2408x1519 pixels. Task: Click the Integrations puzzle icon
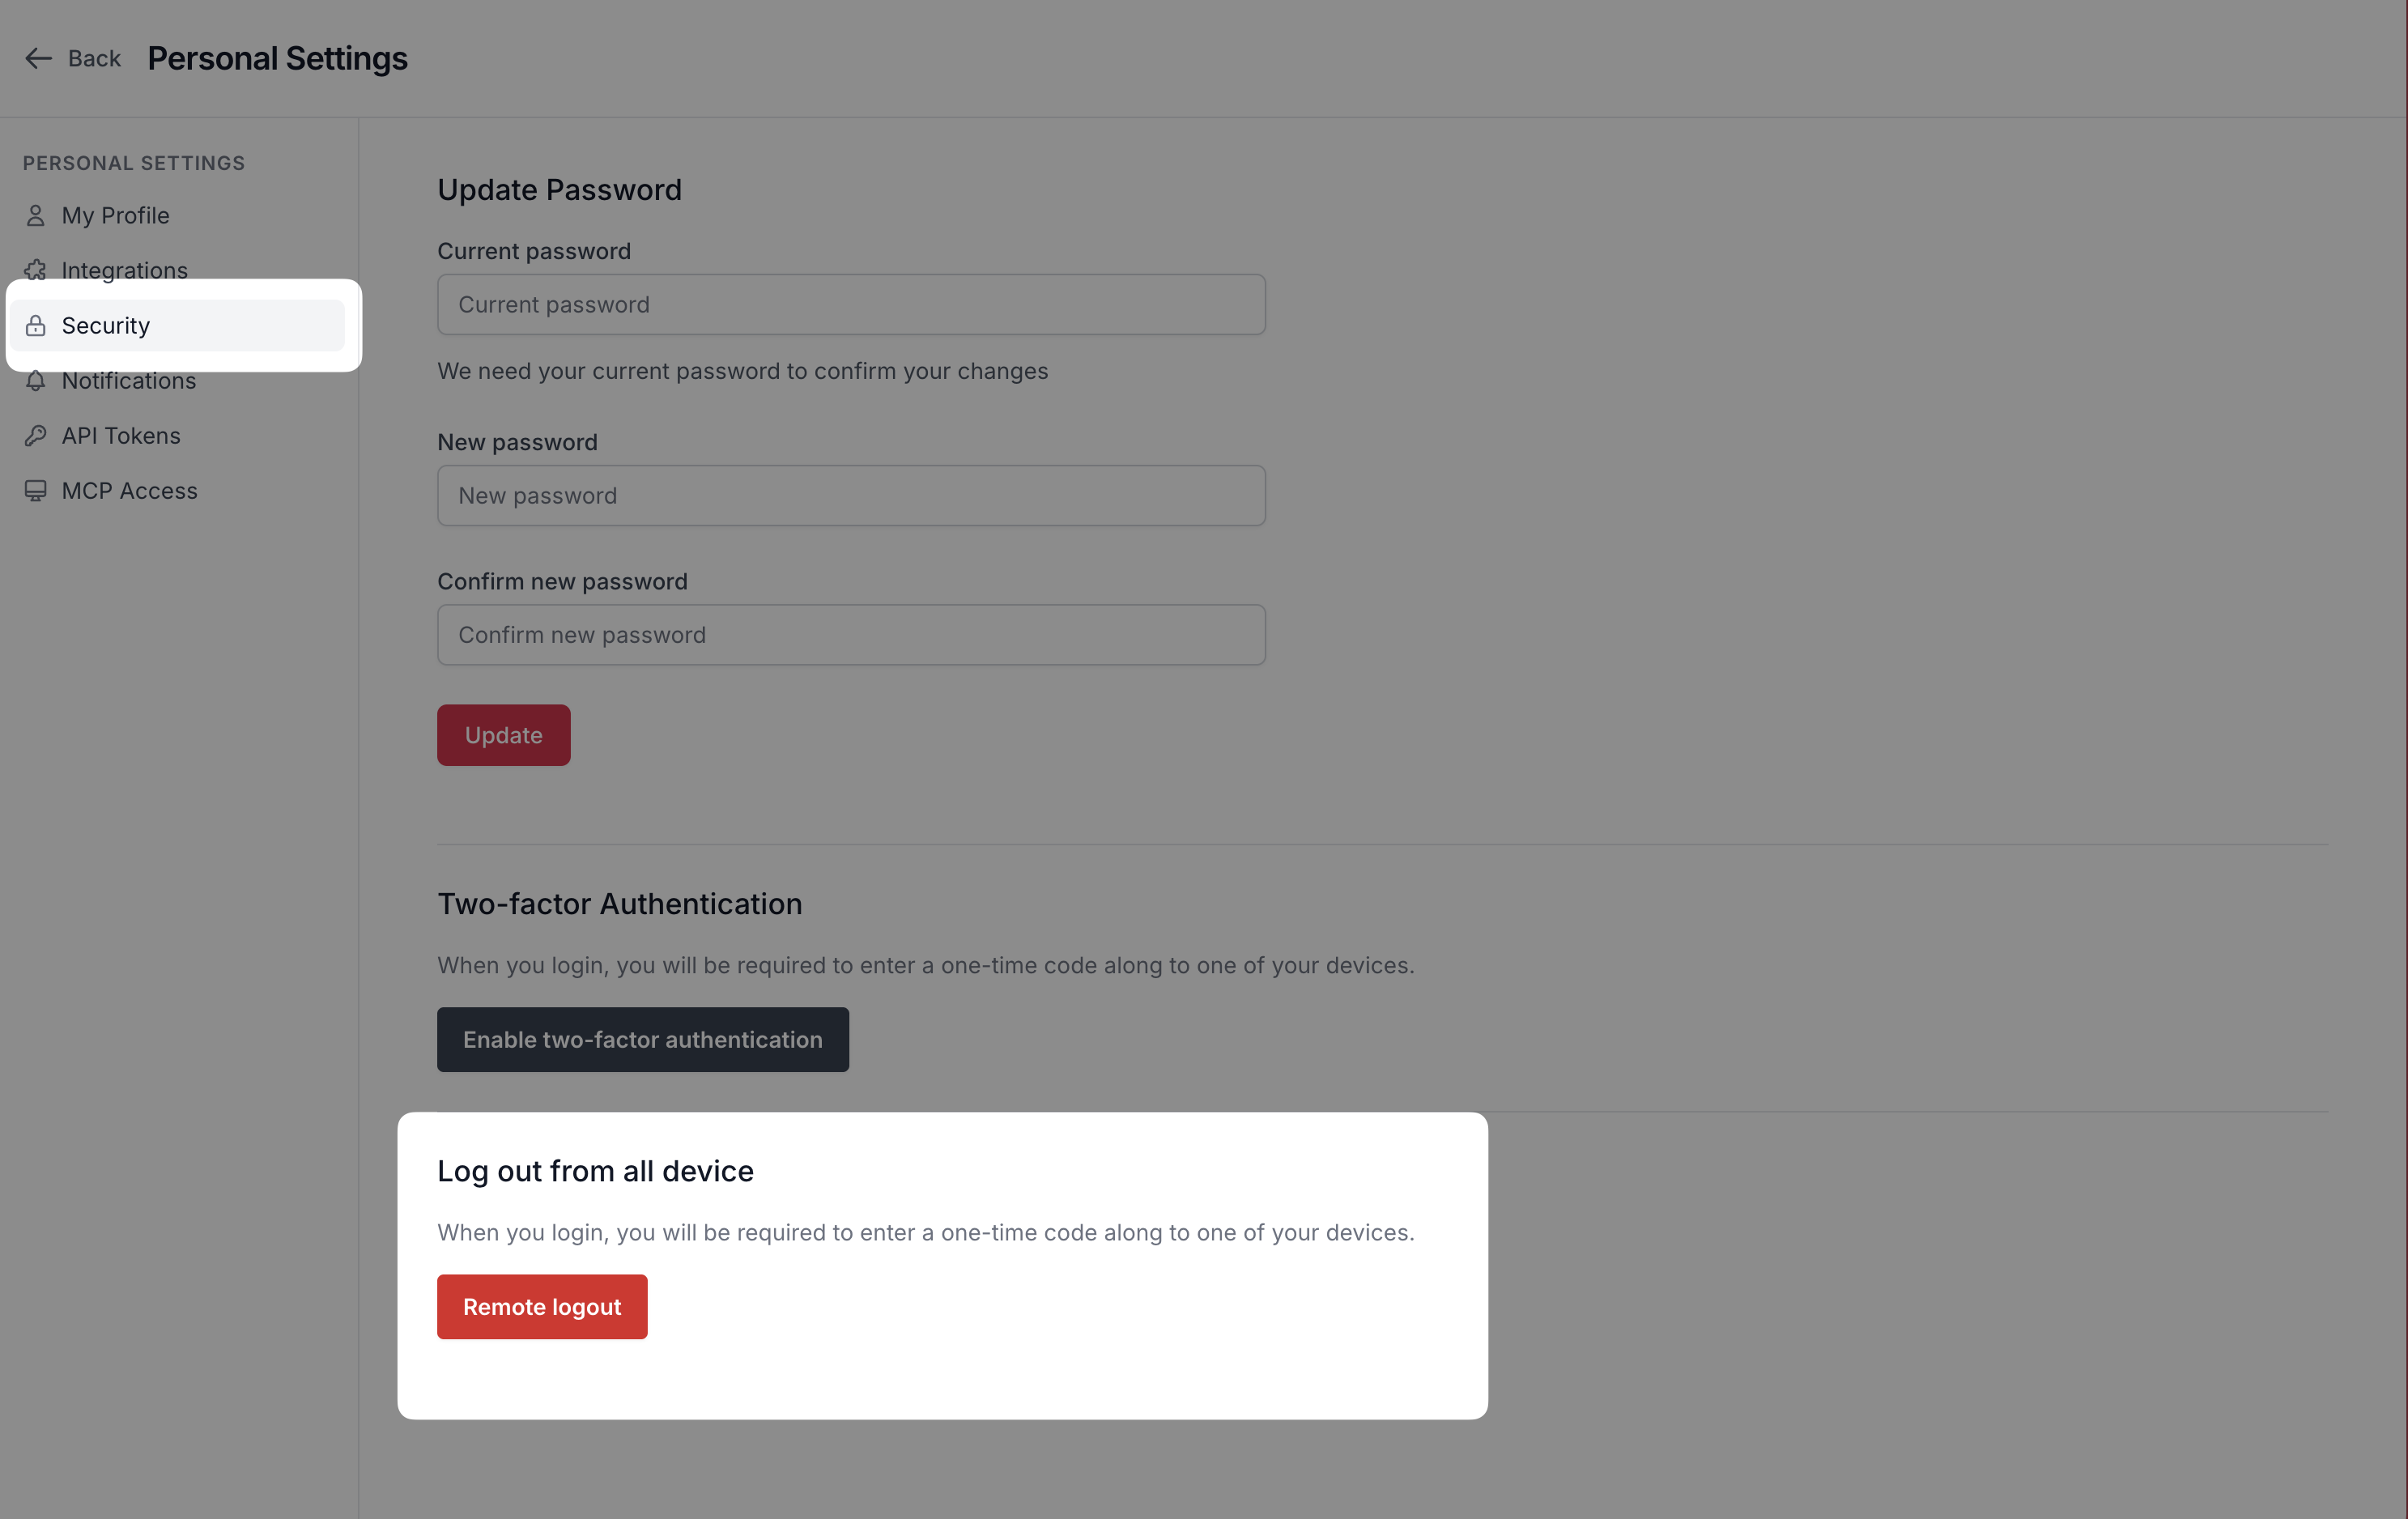tap(36, 270)
